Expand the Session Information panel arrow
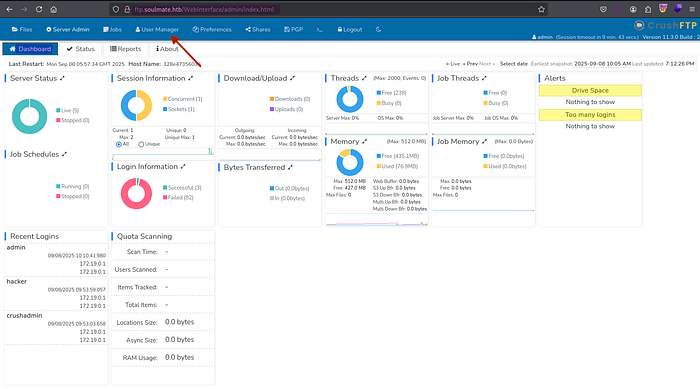Screen dimensions: 700x389 191,78
